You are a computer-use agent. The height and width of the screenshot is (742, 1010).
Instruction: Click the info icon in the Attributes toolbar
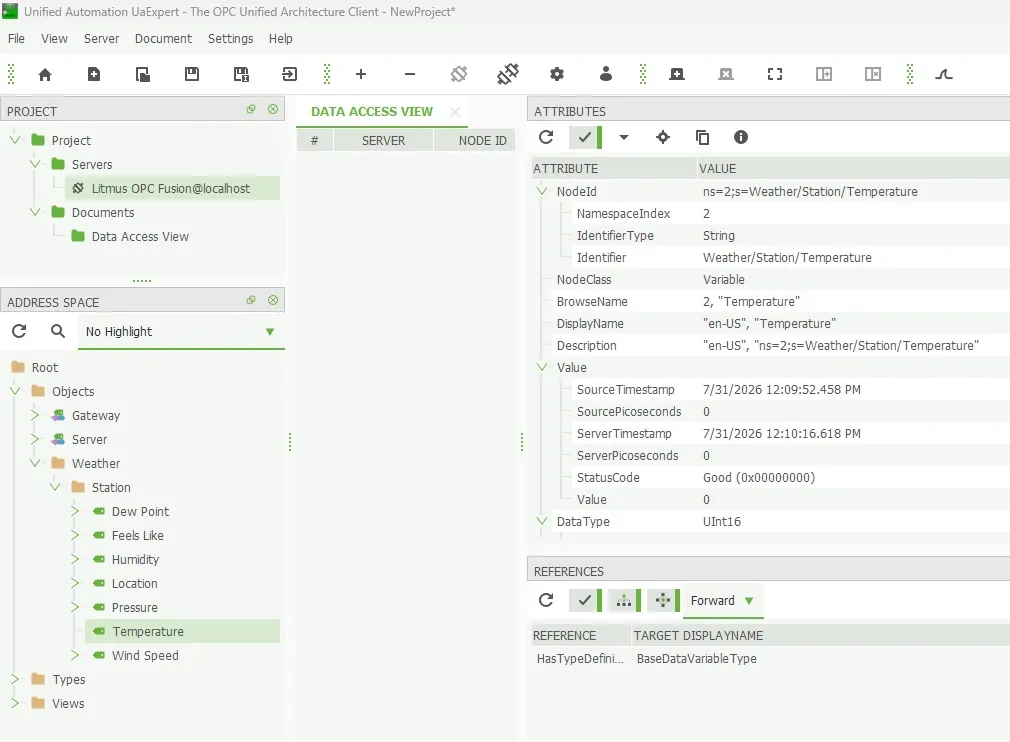click(741, 137)
